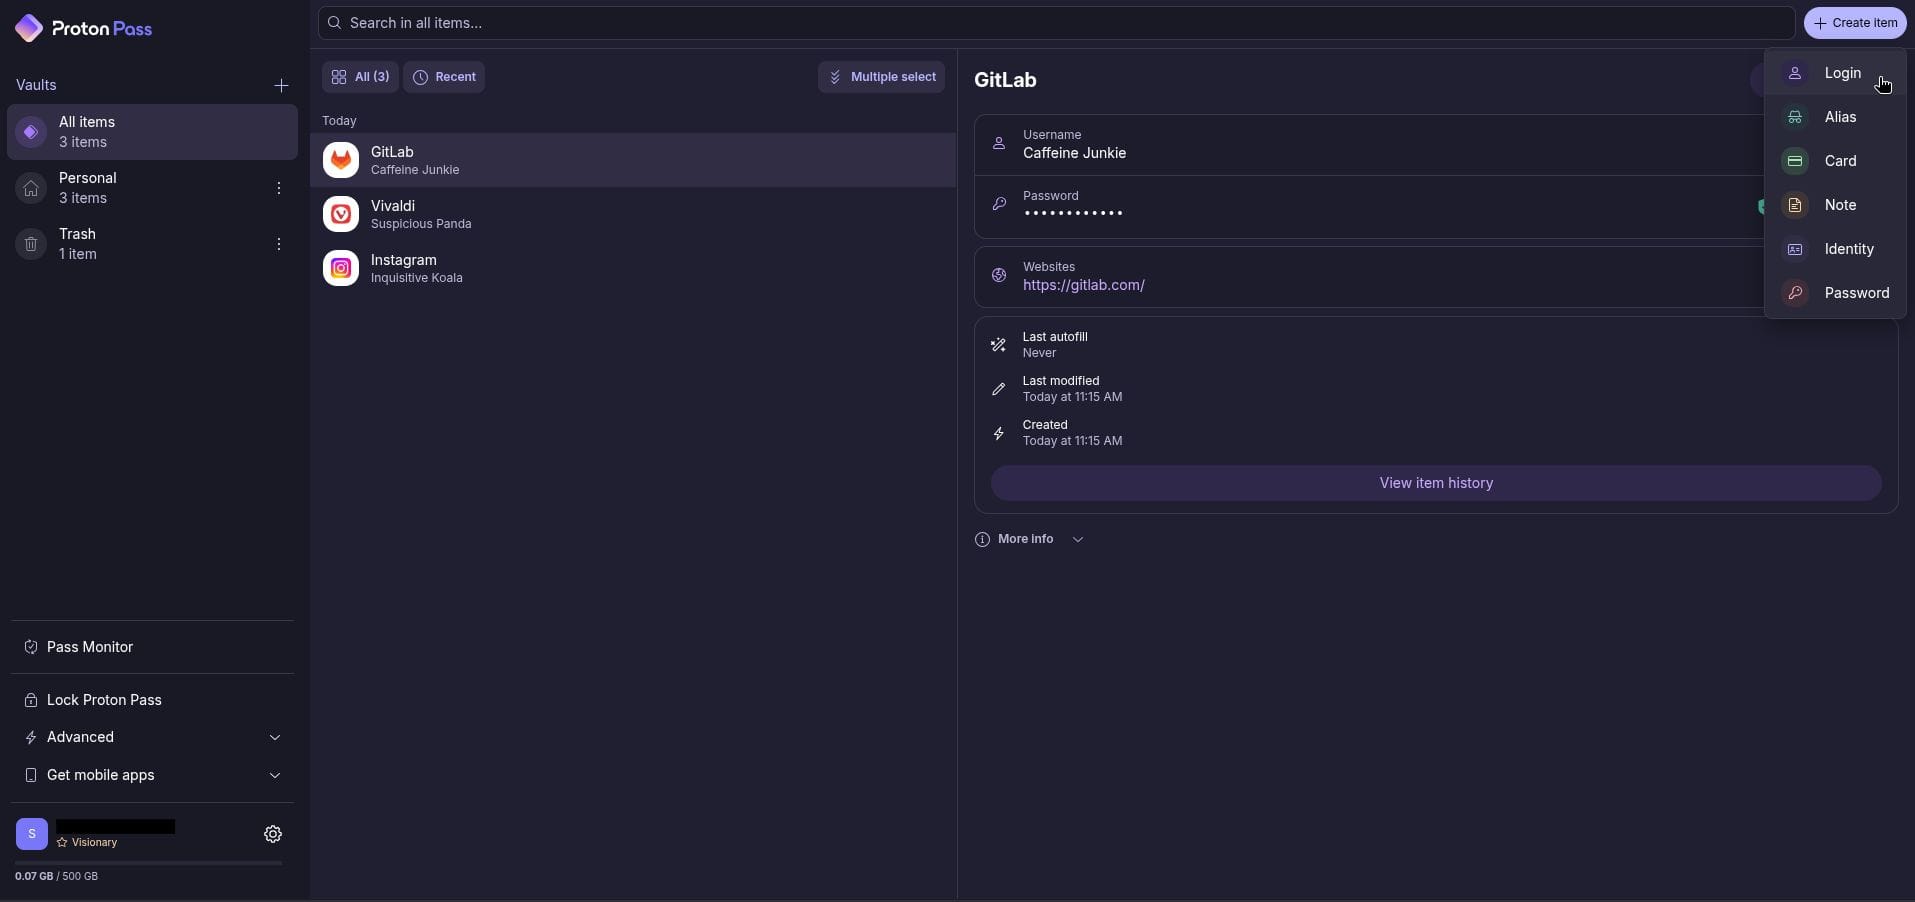Screen dimensions: 1915x902
Task: Choose Login from create menu
Action: coord(1842,73)
